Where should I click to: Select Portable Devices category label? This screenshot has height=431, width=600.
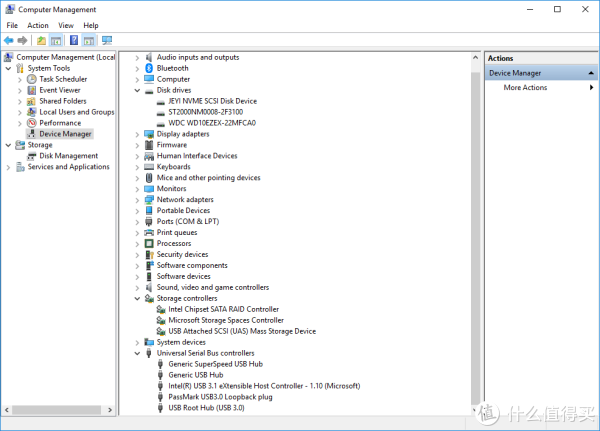coord(183,211)
